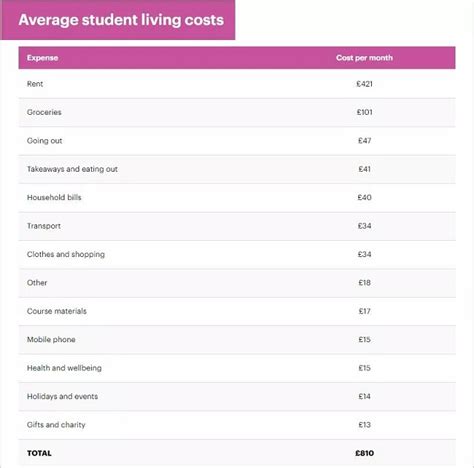
Task: Select 'Holidays and events' row
Action: pyautogui.click(x=237, y=397)
